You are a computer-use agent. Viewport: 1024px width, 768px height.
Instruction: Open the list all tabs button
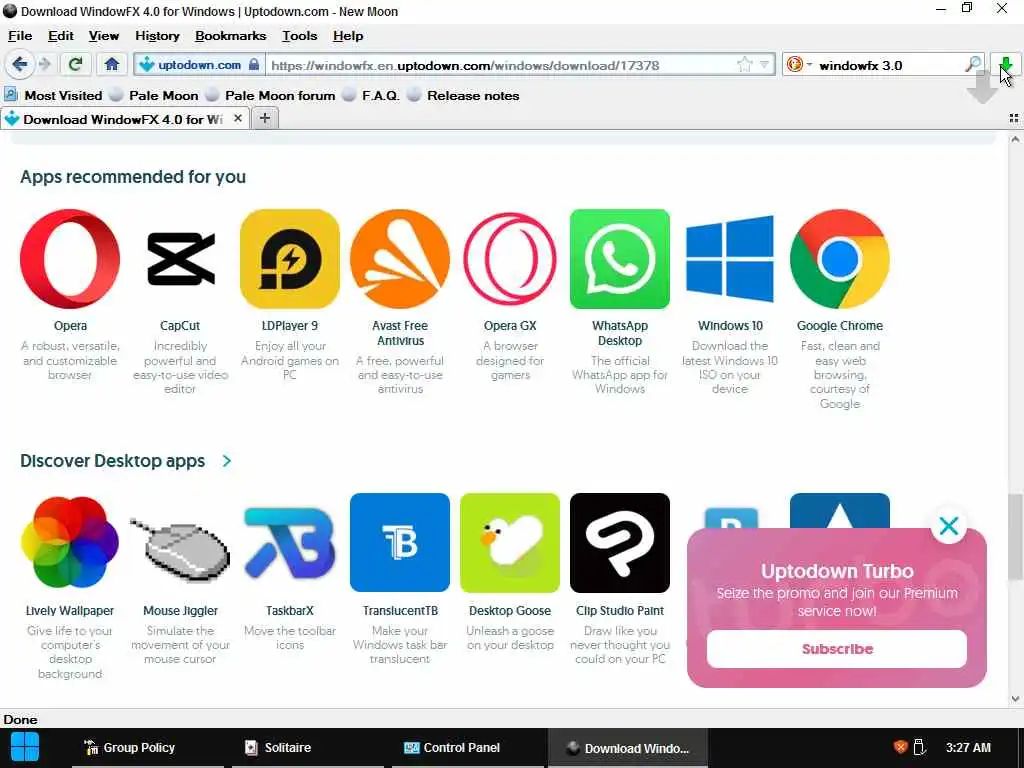1014,118
